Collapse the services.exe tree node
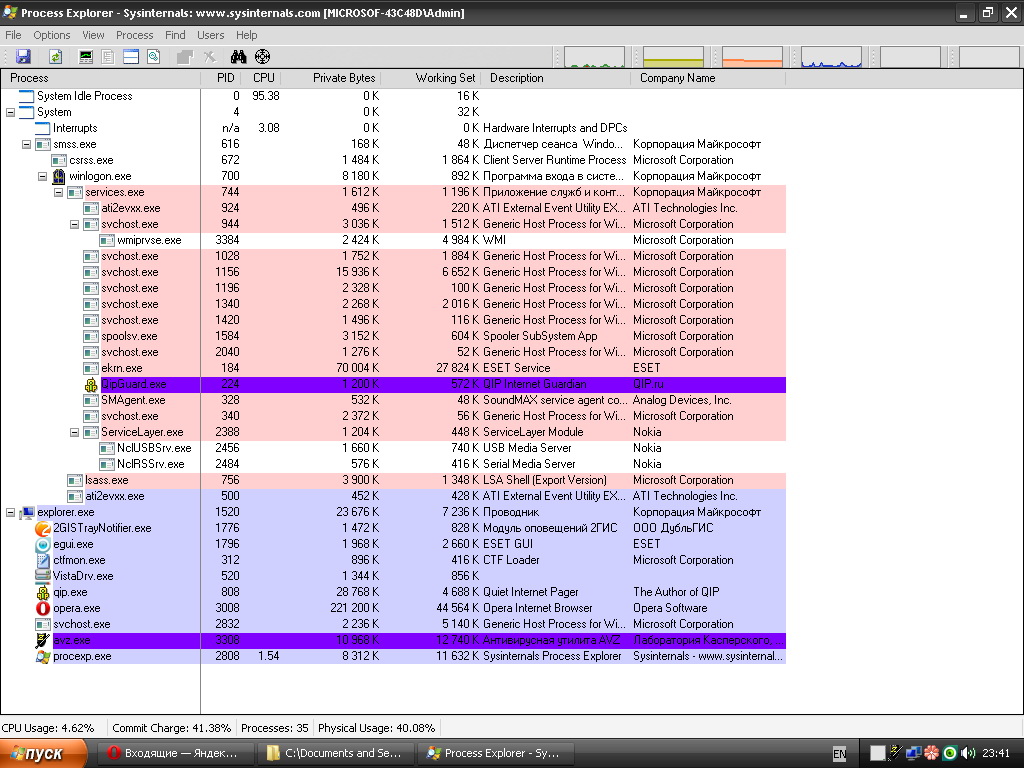This screenshot has width=1024, height=768. coord(59,192)
